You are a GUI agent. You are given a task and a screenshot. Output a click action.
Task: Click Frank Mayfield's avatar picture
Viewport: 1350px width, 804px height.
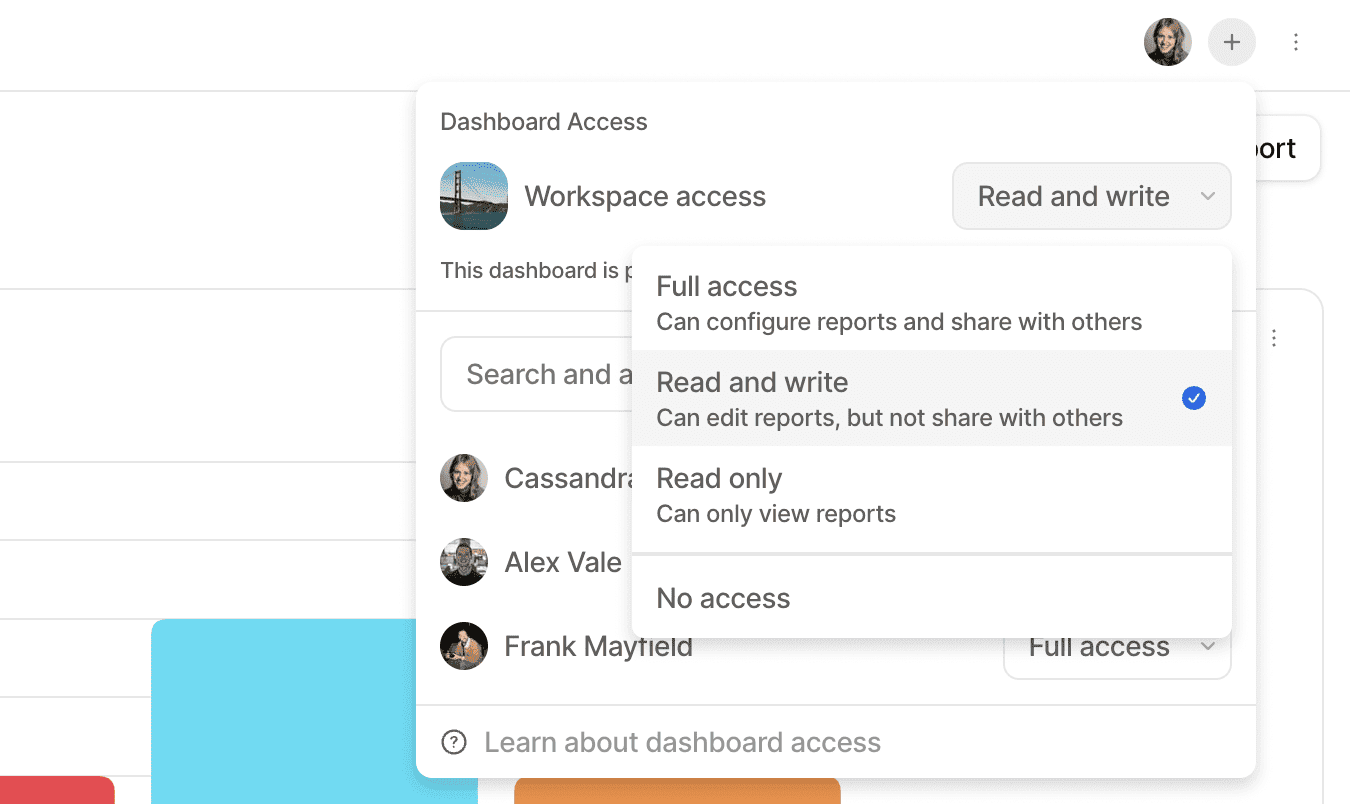pos(464,646)
